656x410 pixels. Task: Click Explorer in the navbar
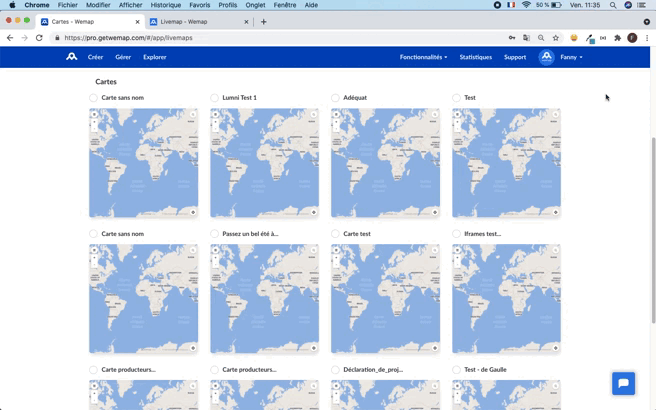tap(155, 57)
